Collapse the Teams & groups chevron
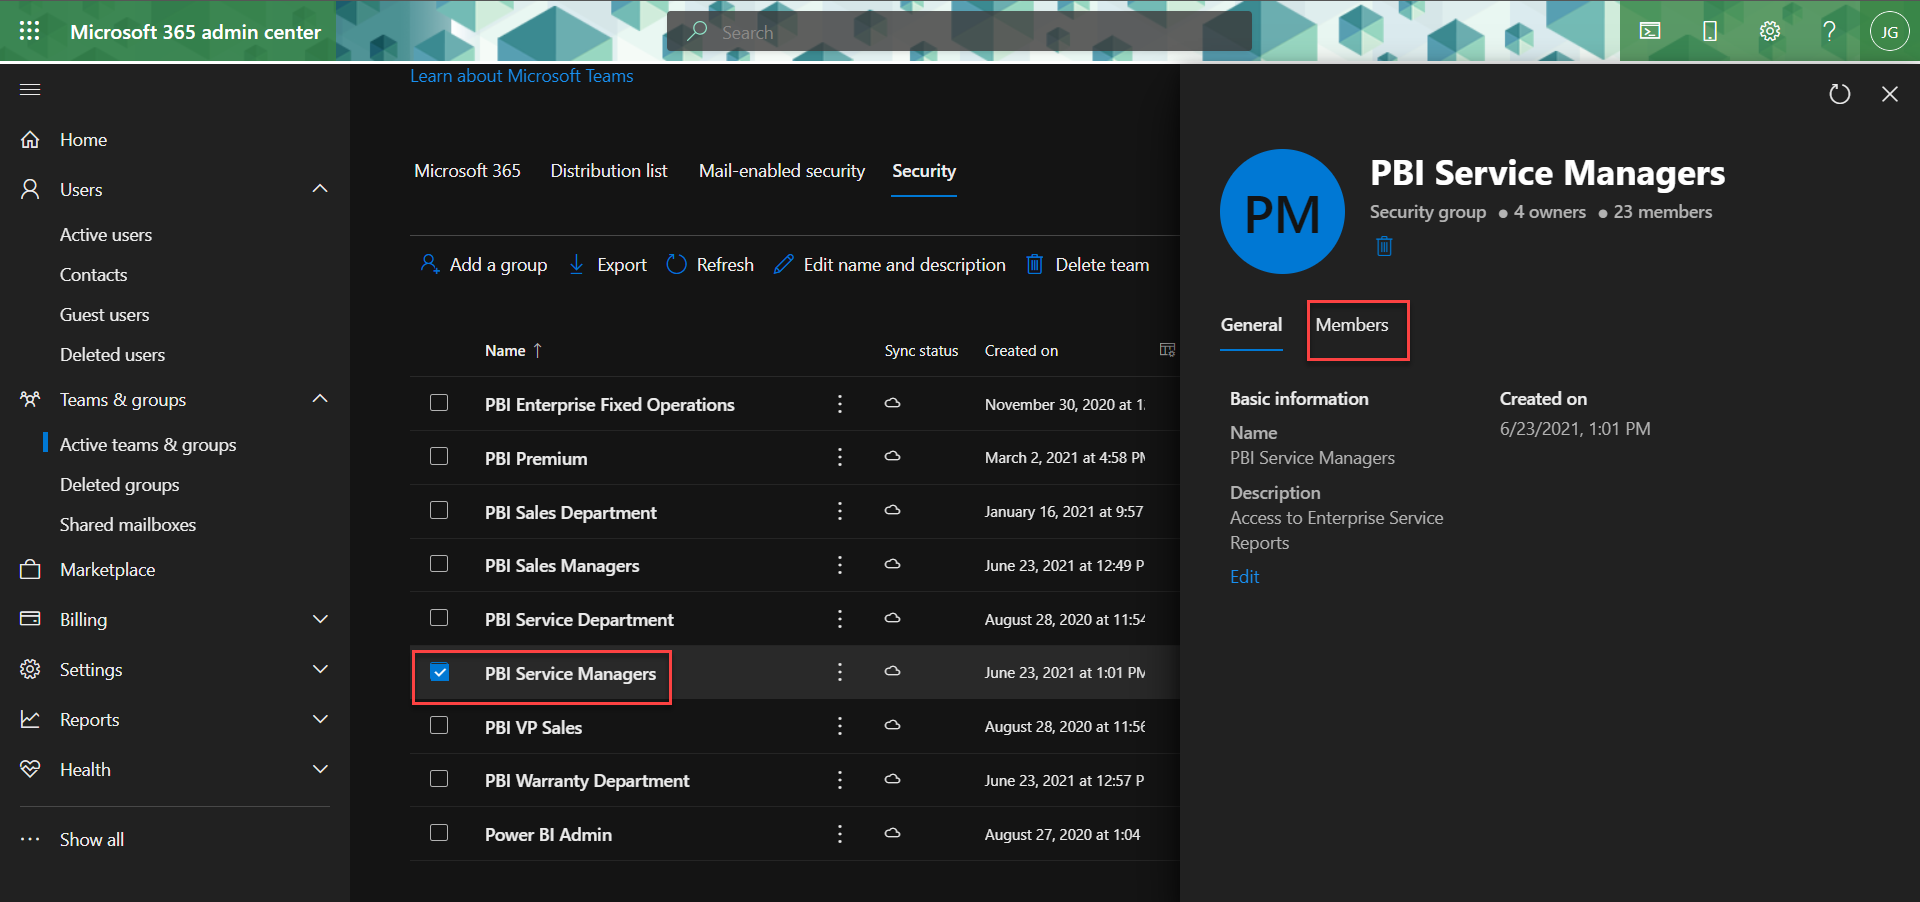 point(320,399)
